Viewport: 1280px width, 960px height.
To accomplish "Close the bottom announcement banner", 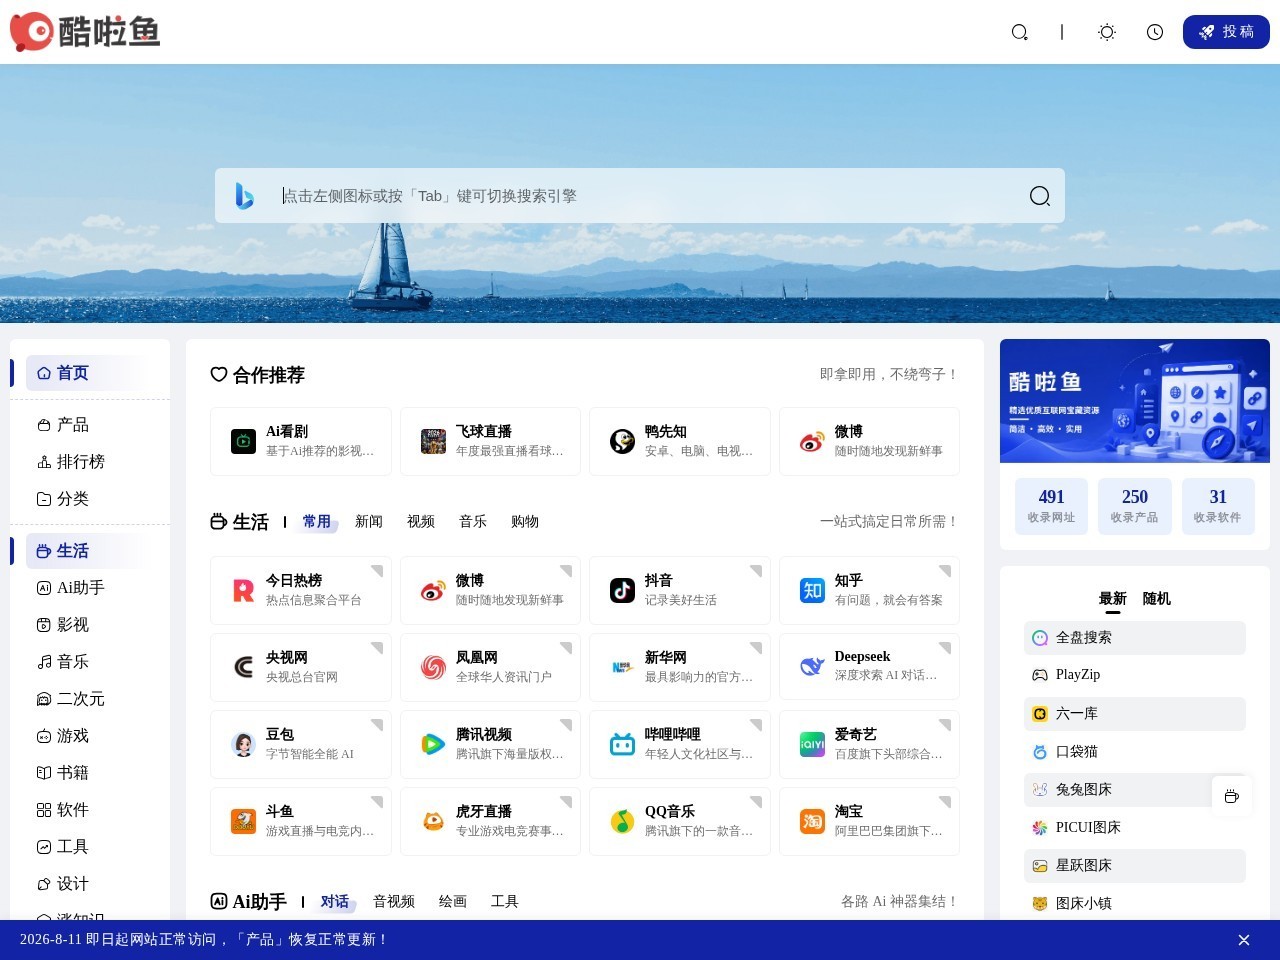I will (1244, 940).
